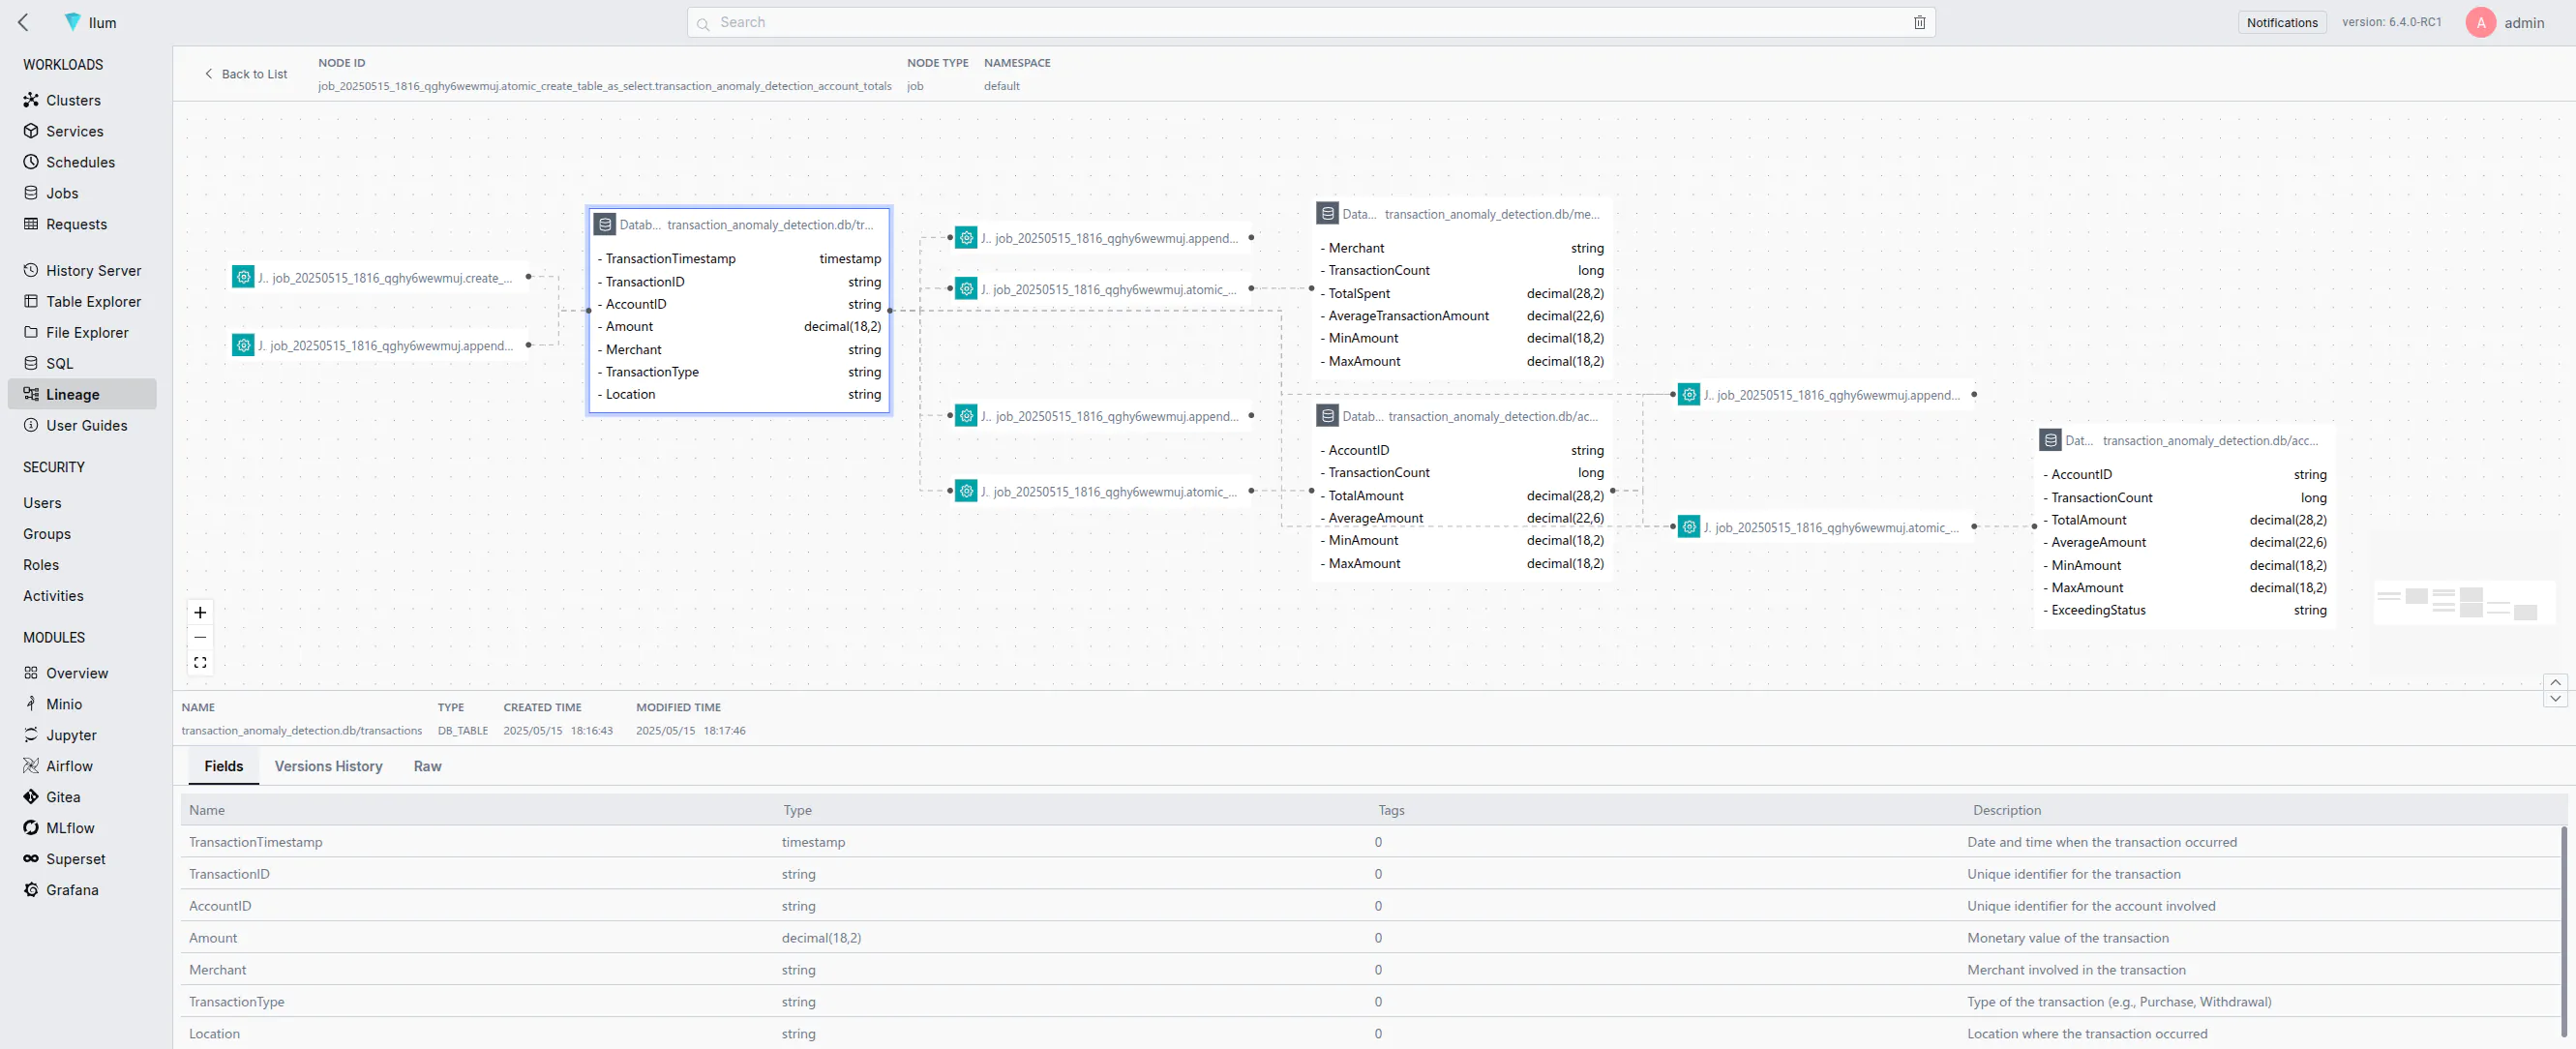
Task: Click the Clusters sidebar icon
Action: coord(31,100)
